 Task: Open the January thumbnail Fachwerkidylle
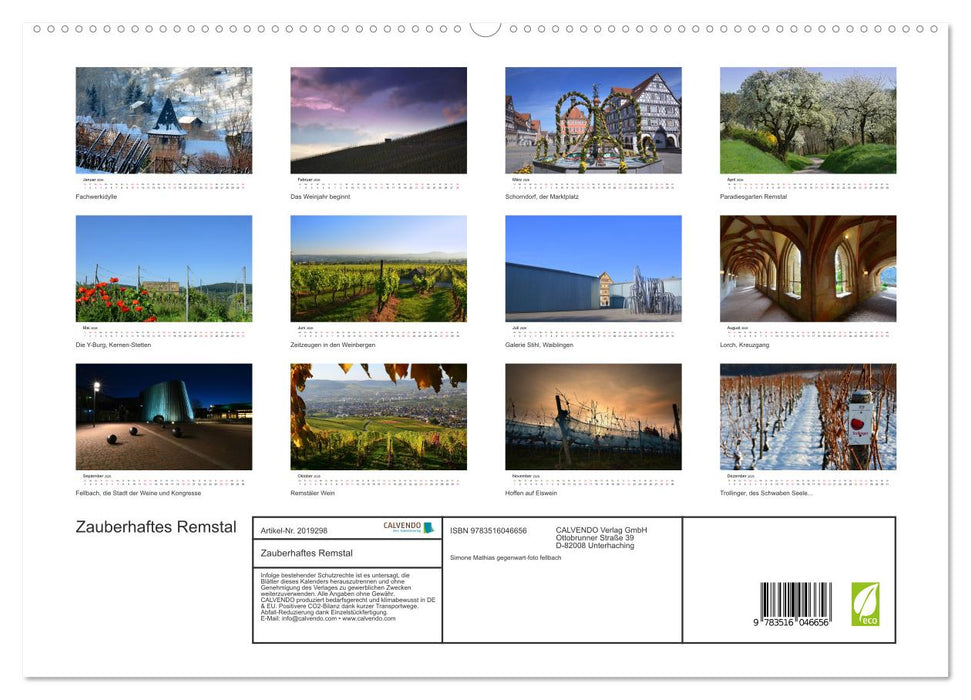tap(164, 119)
